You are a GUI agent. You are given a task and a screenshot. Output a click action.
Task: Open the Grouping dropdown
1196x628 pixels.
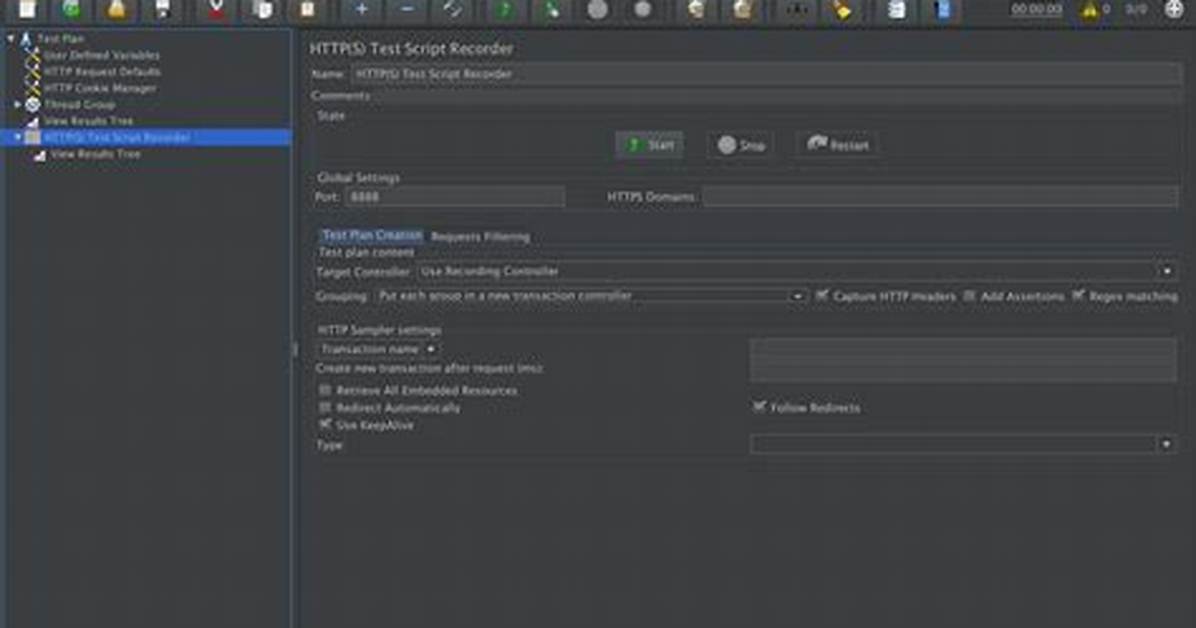[x=590, y=295]
